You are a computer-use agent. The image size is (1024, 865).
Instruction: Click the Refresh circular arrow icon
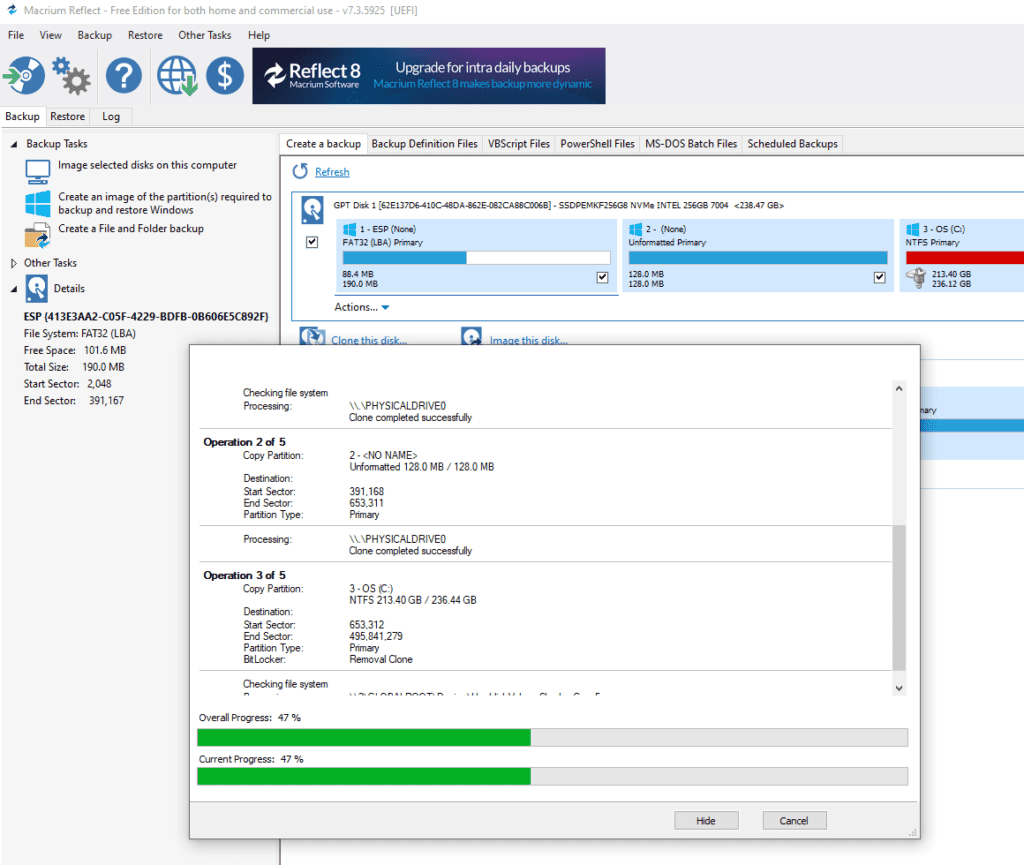coord(300,171)
